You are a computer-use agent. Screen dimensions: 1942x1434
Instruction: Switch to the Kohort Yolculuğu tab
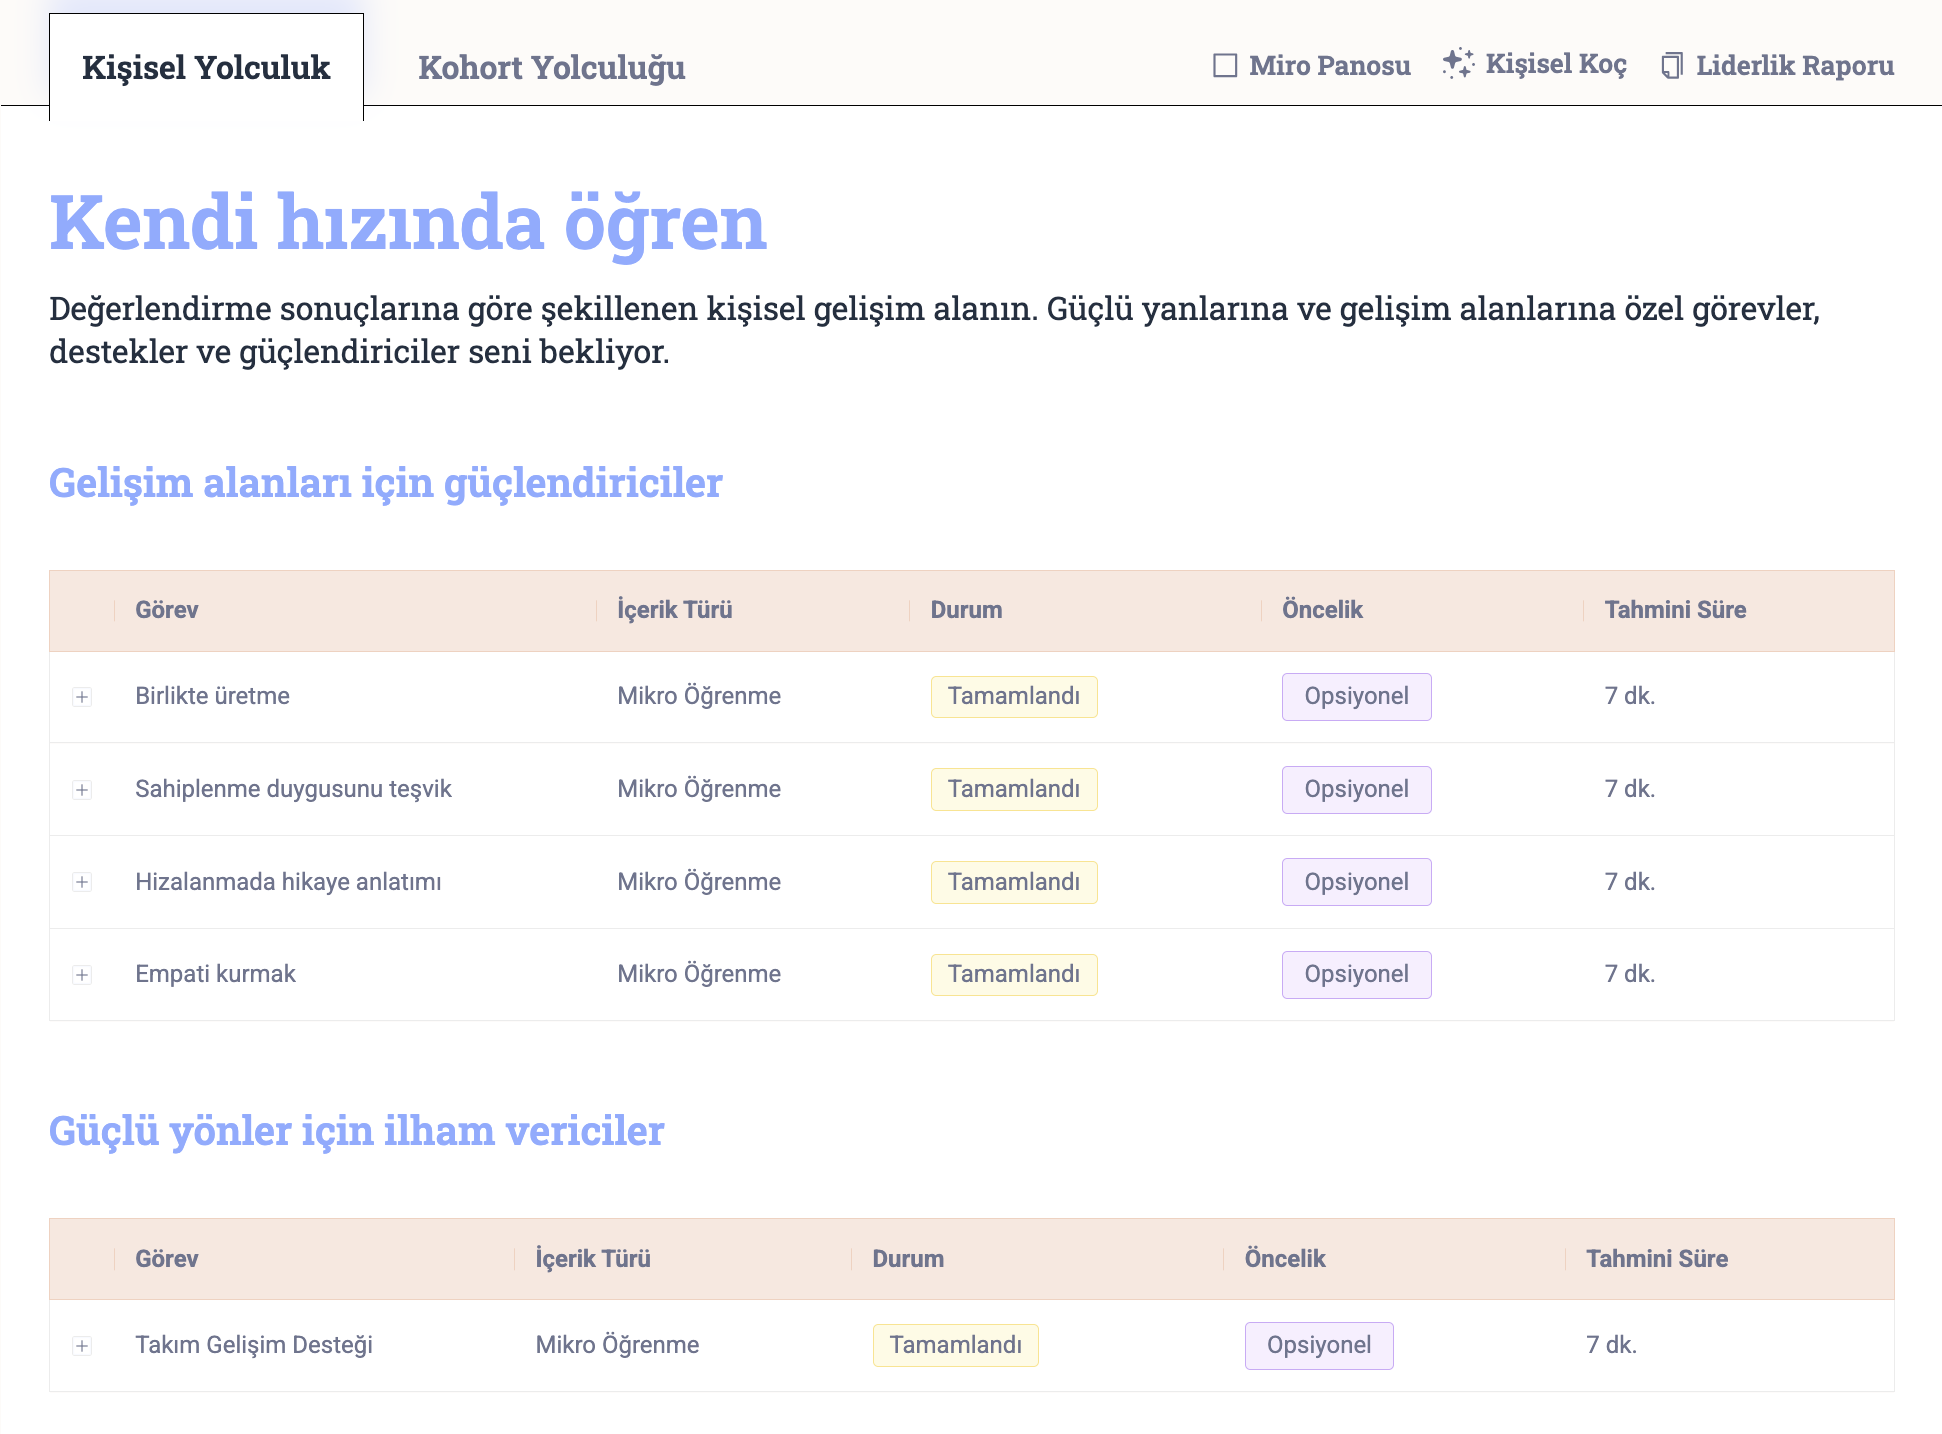click(551, 67)
